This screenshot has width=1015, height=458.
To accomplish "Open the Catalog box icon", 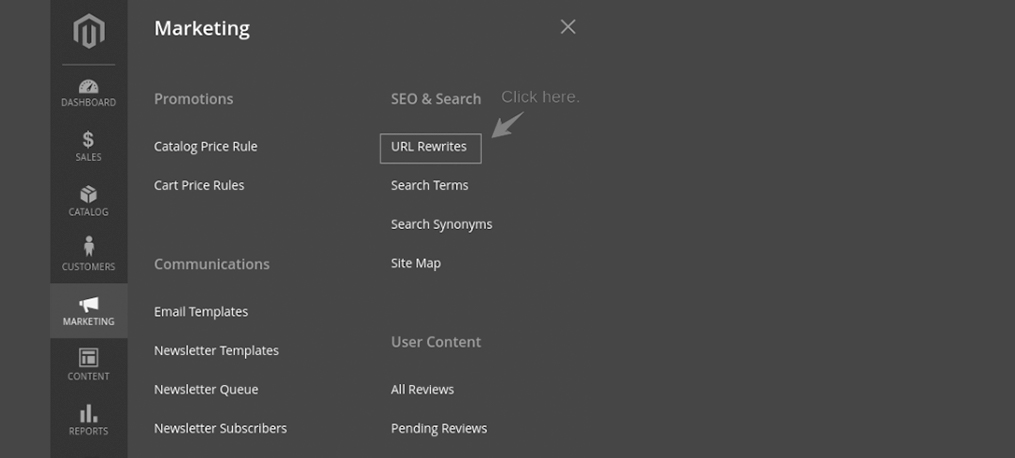I will tap(89, 194).
